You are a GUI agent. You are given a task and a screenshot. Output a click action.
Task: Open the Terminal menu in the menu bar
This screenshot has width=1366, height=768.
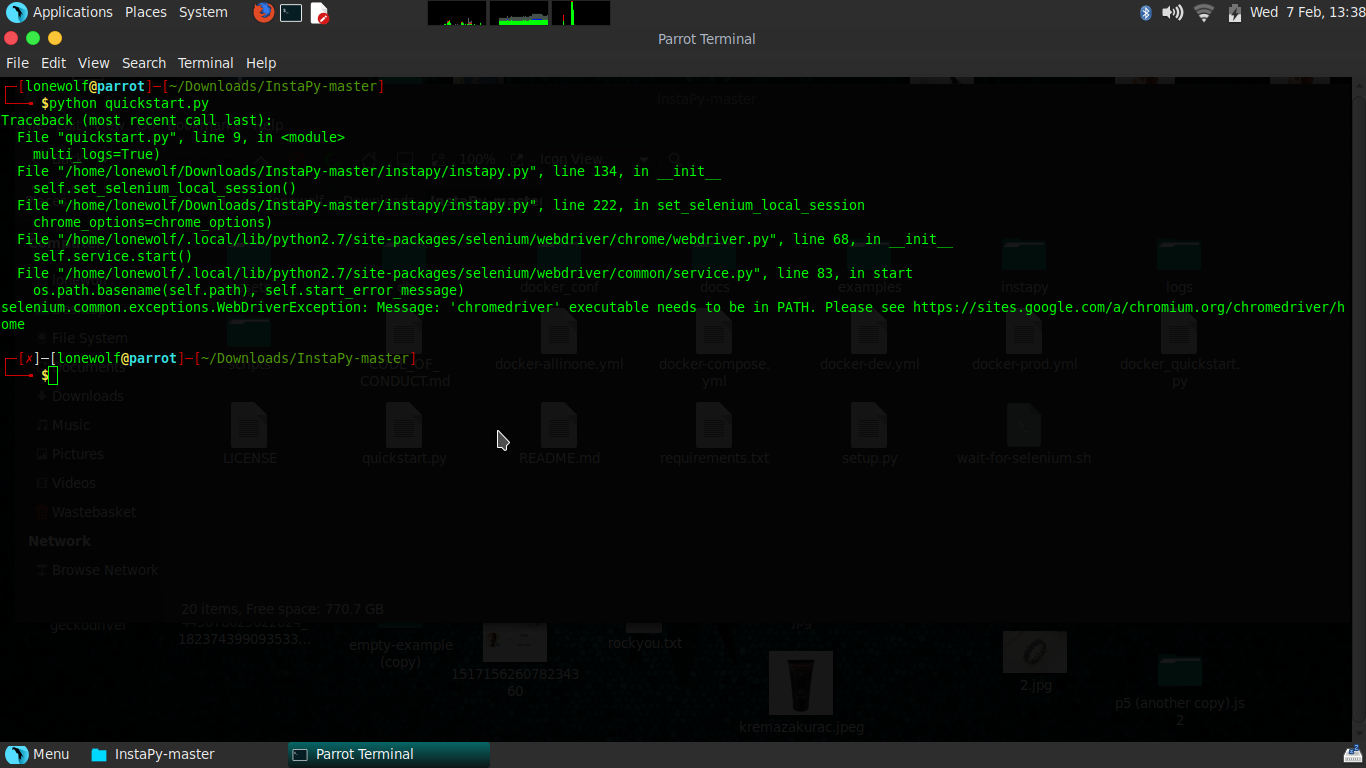pyautogui.click(x=206, y=63)
